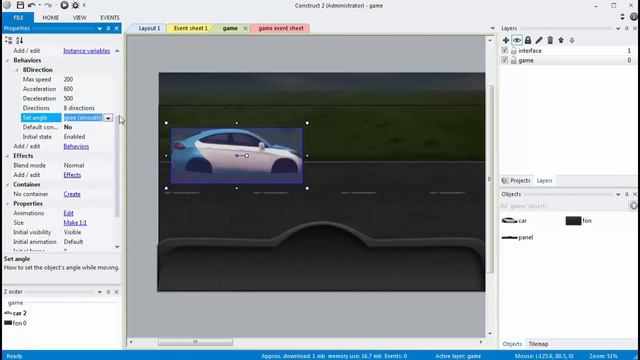Open the Effects add/edit link

[x=72, y=175]
